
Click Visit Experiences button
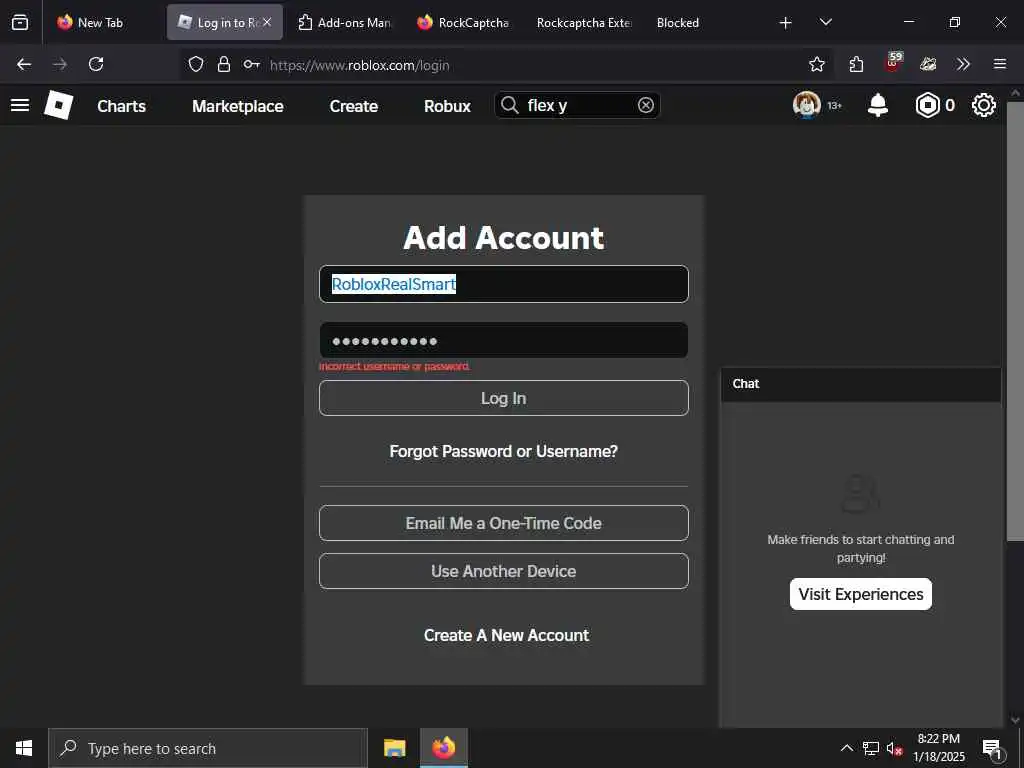tap(861, 594)
